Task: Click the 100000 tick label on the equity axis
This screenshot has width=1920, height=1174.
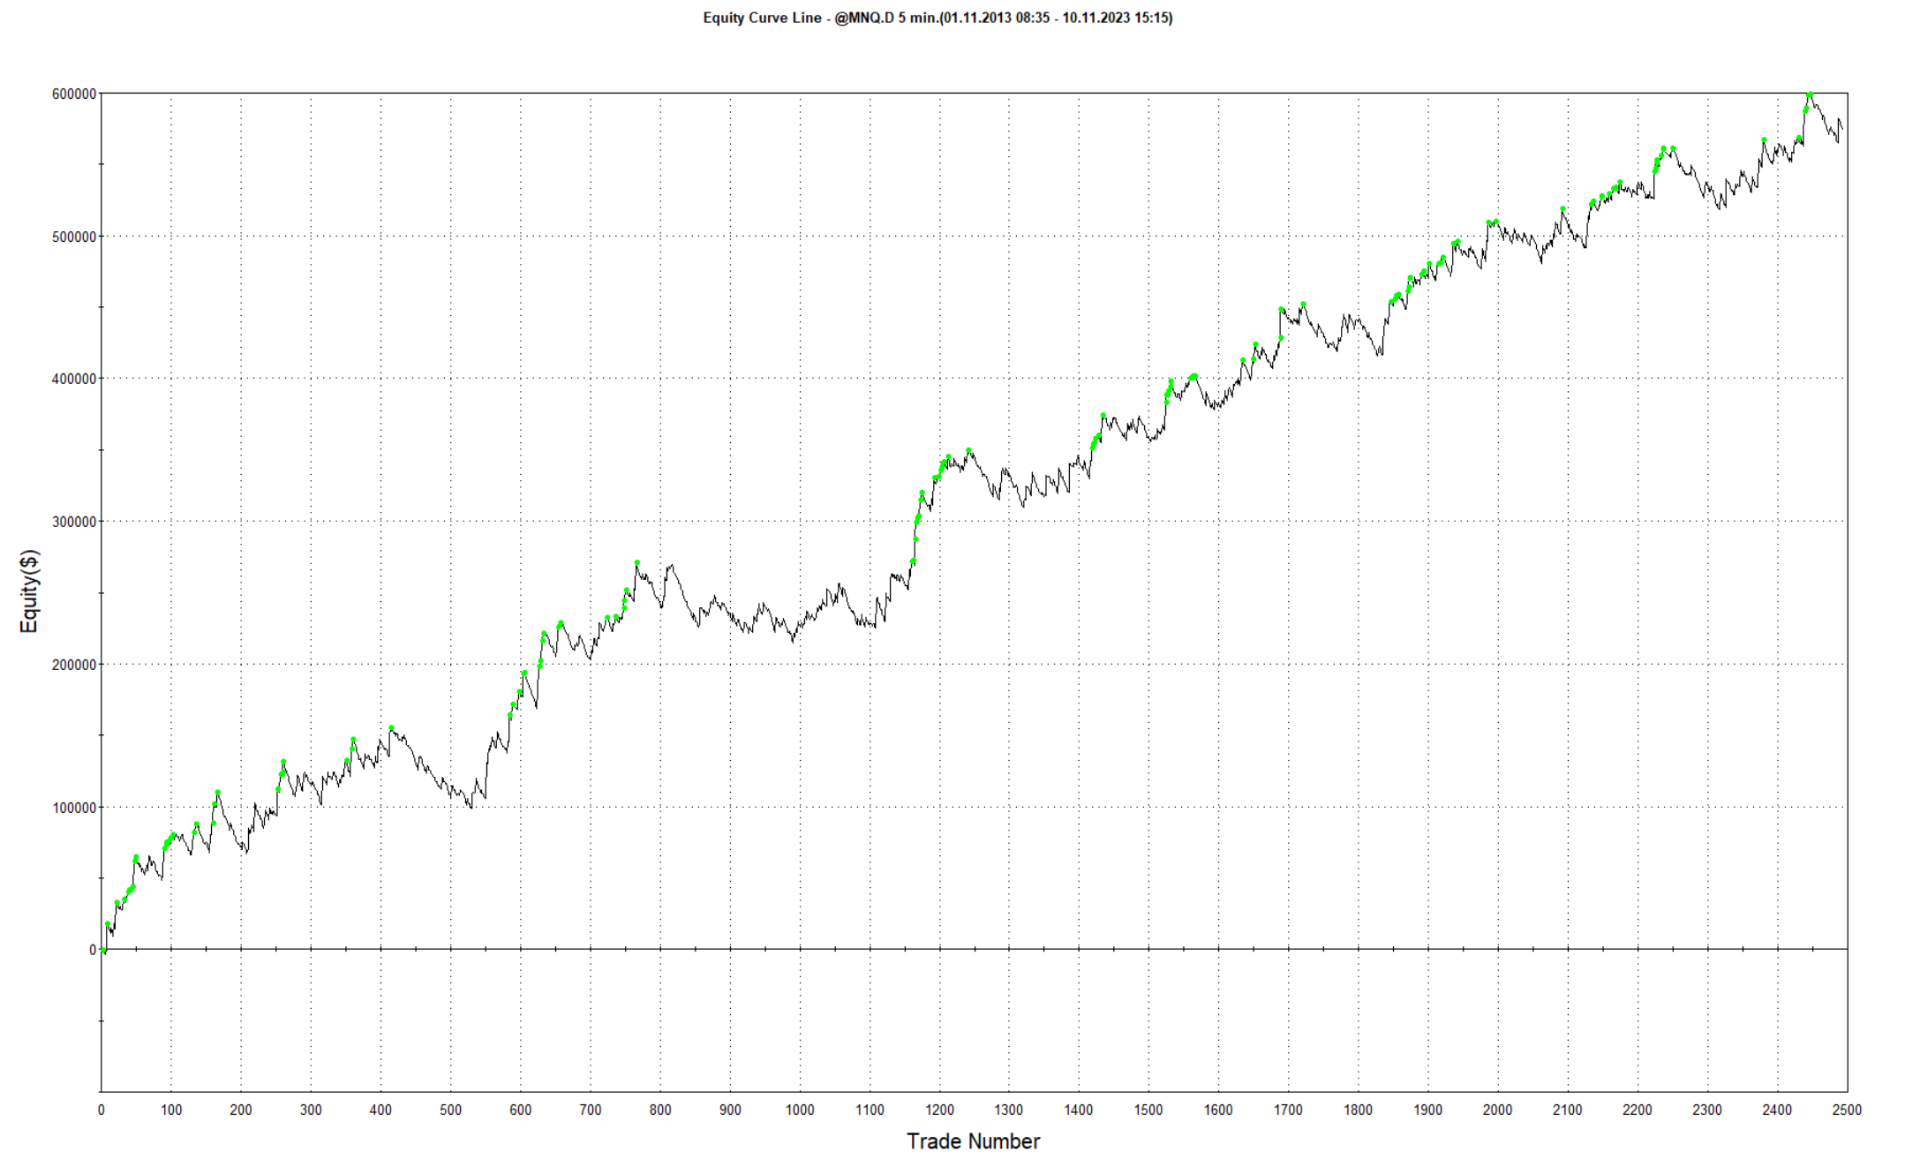Action: click(74, 807)
